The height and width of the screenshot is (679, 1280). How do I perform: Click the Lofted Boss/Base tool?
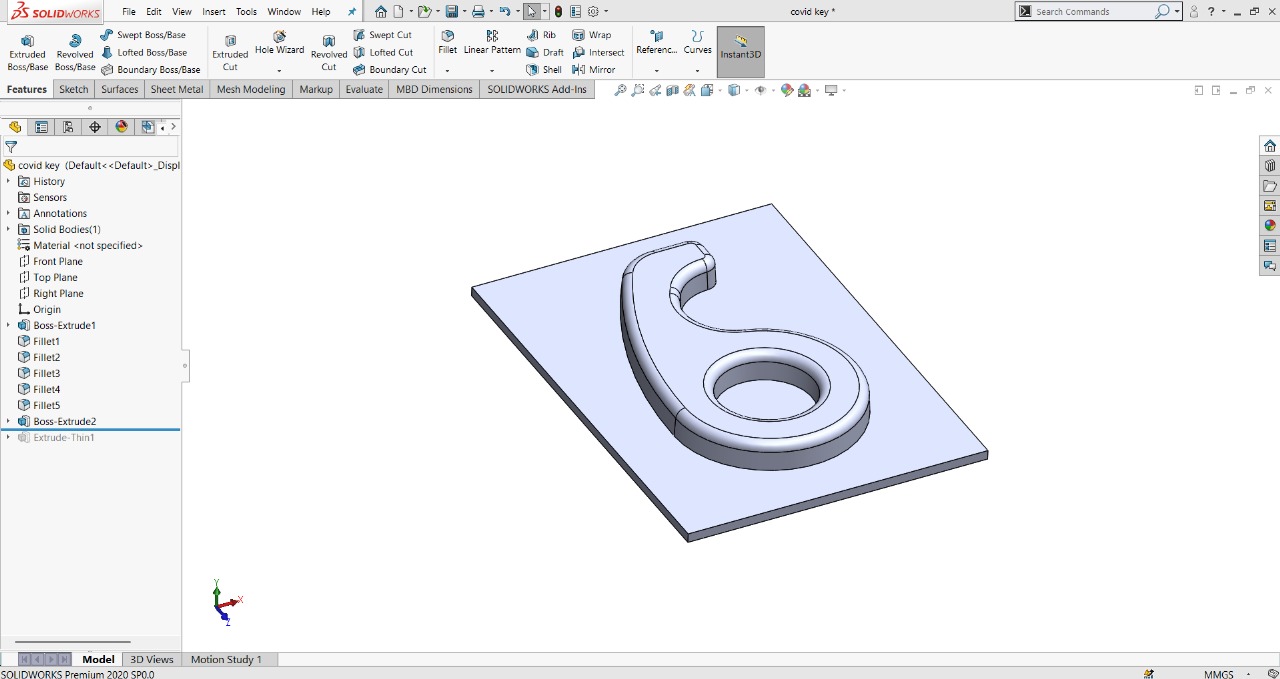pyautogui.click(x=143, y=52)
